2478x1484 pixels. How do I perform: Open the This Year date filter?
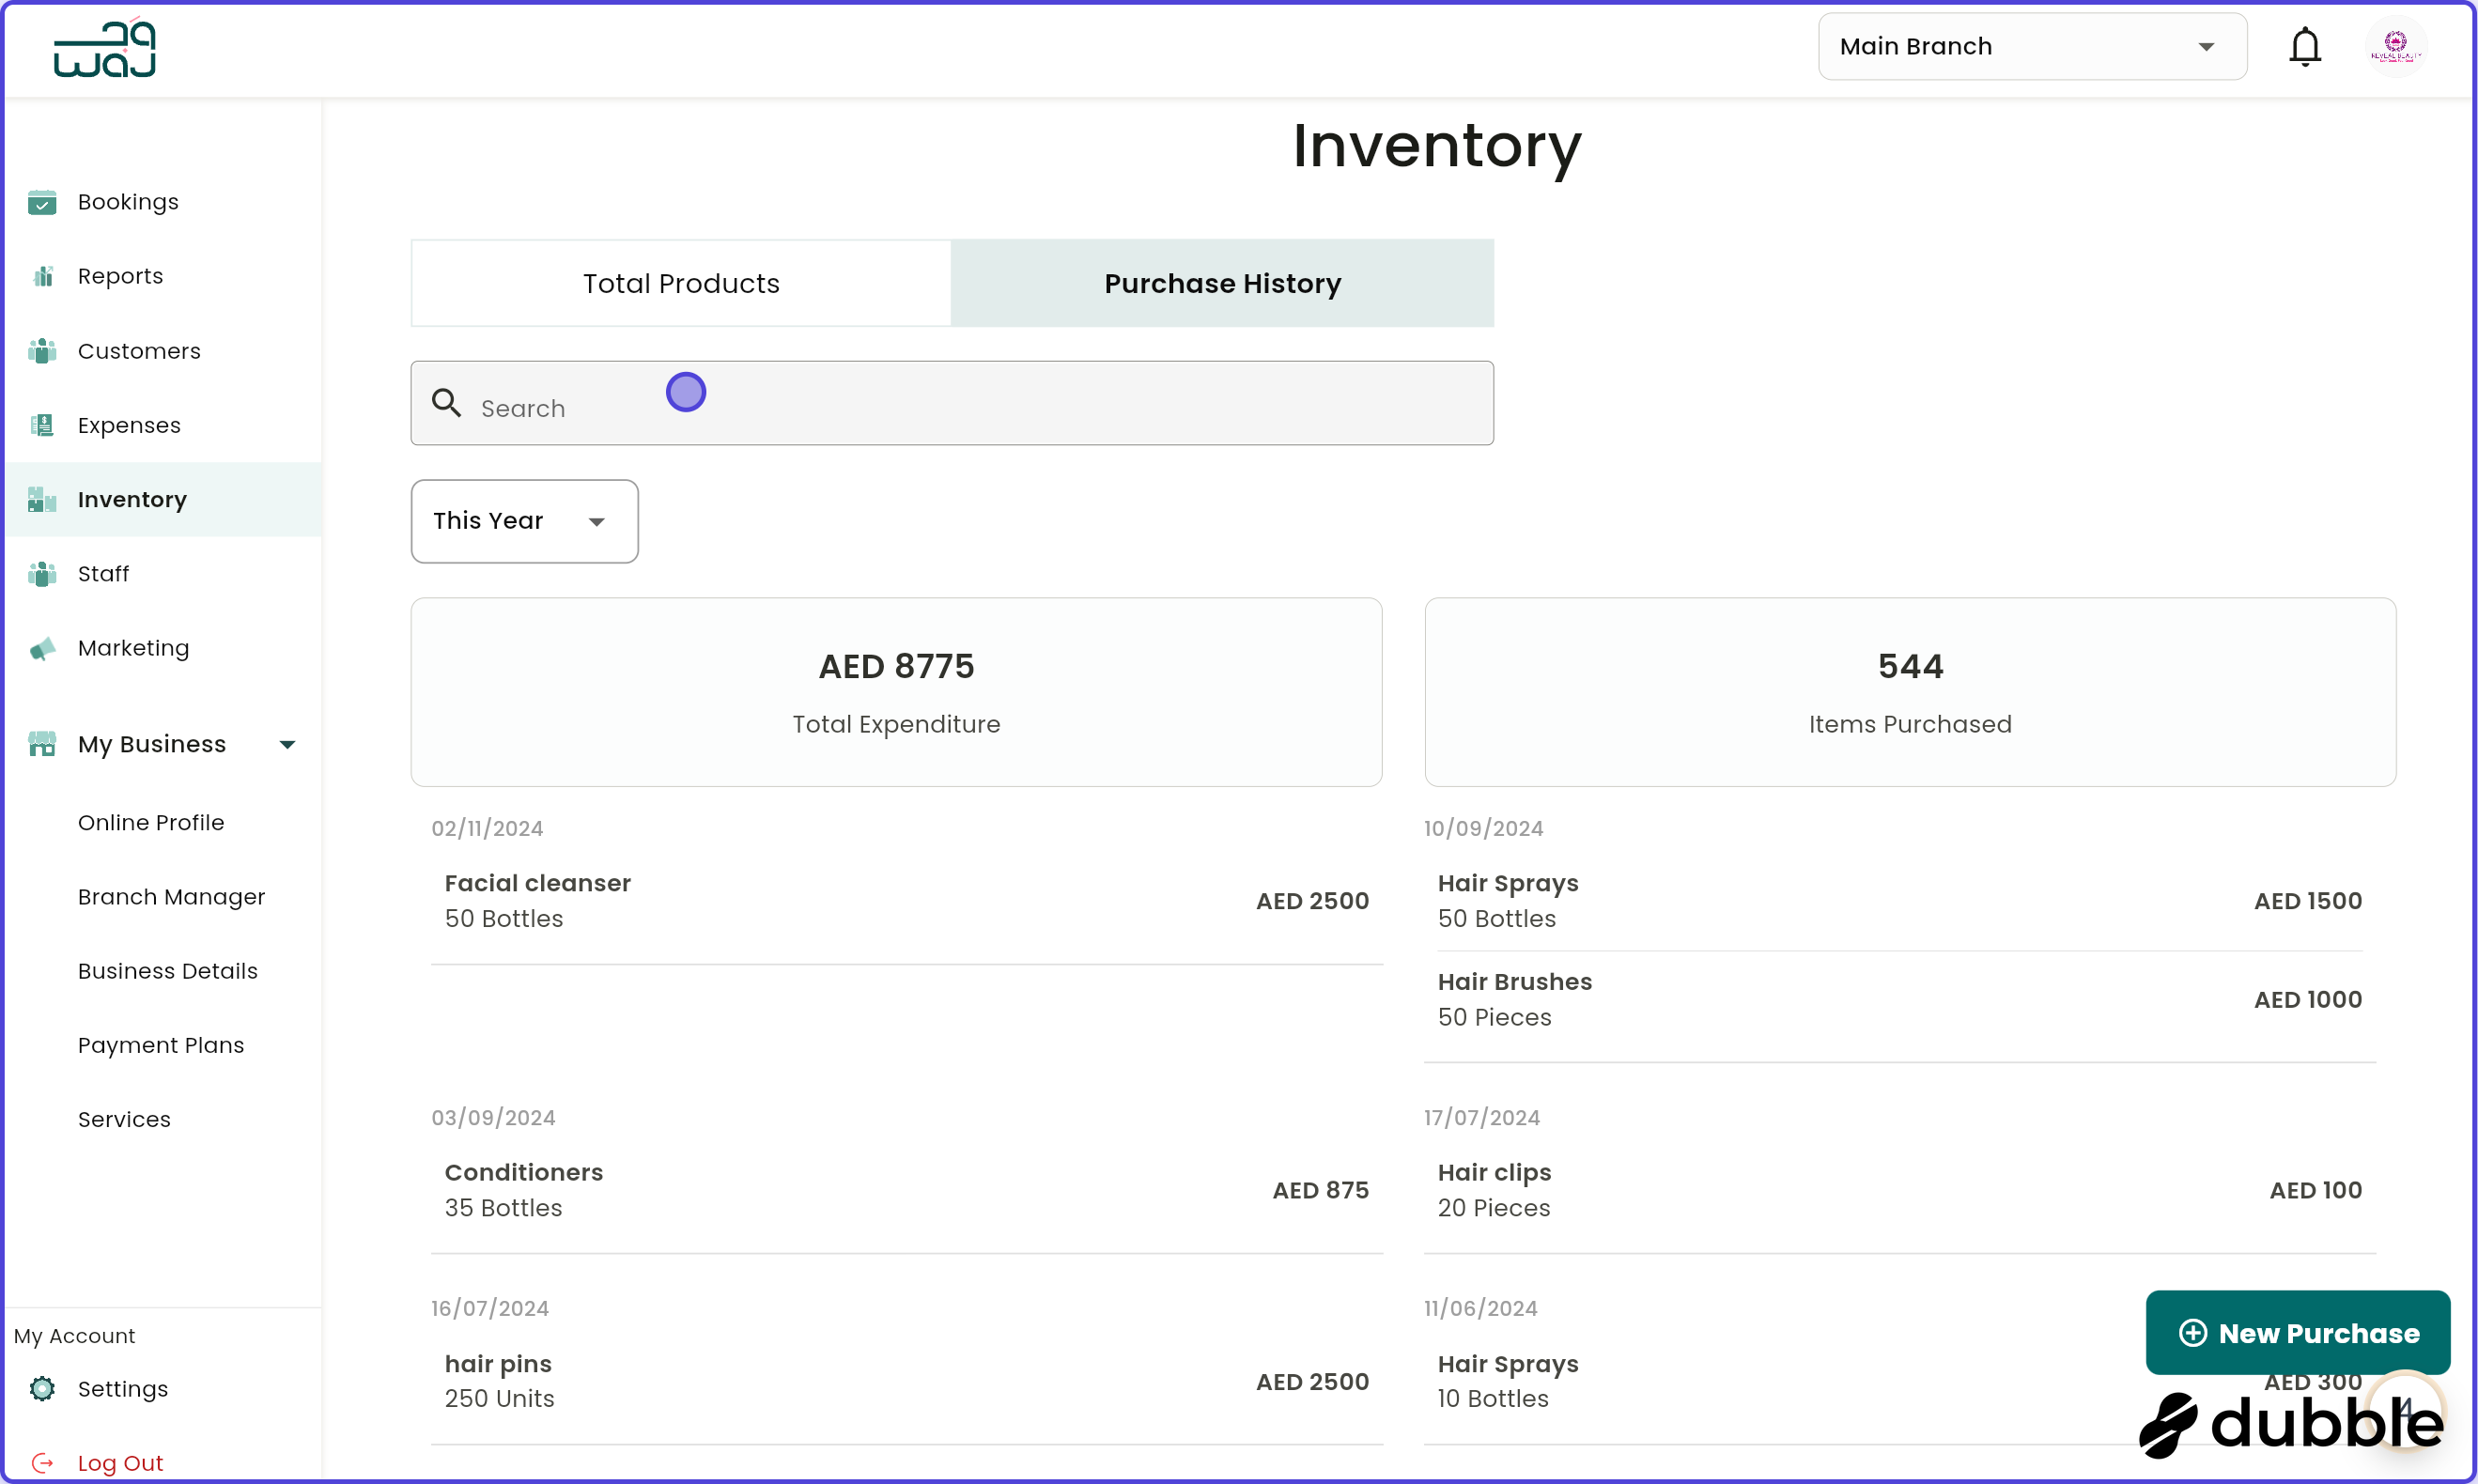tap(524, 521)
